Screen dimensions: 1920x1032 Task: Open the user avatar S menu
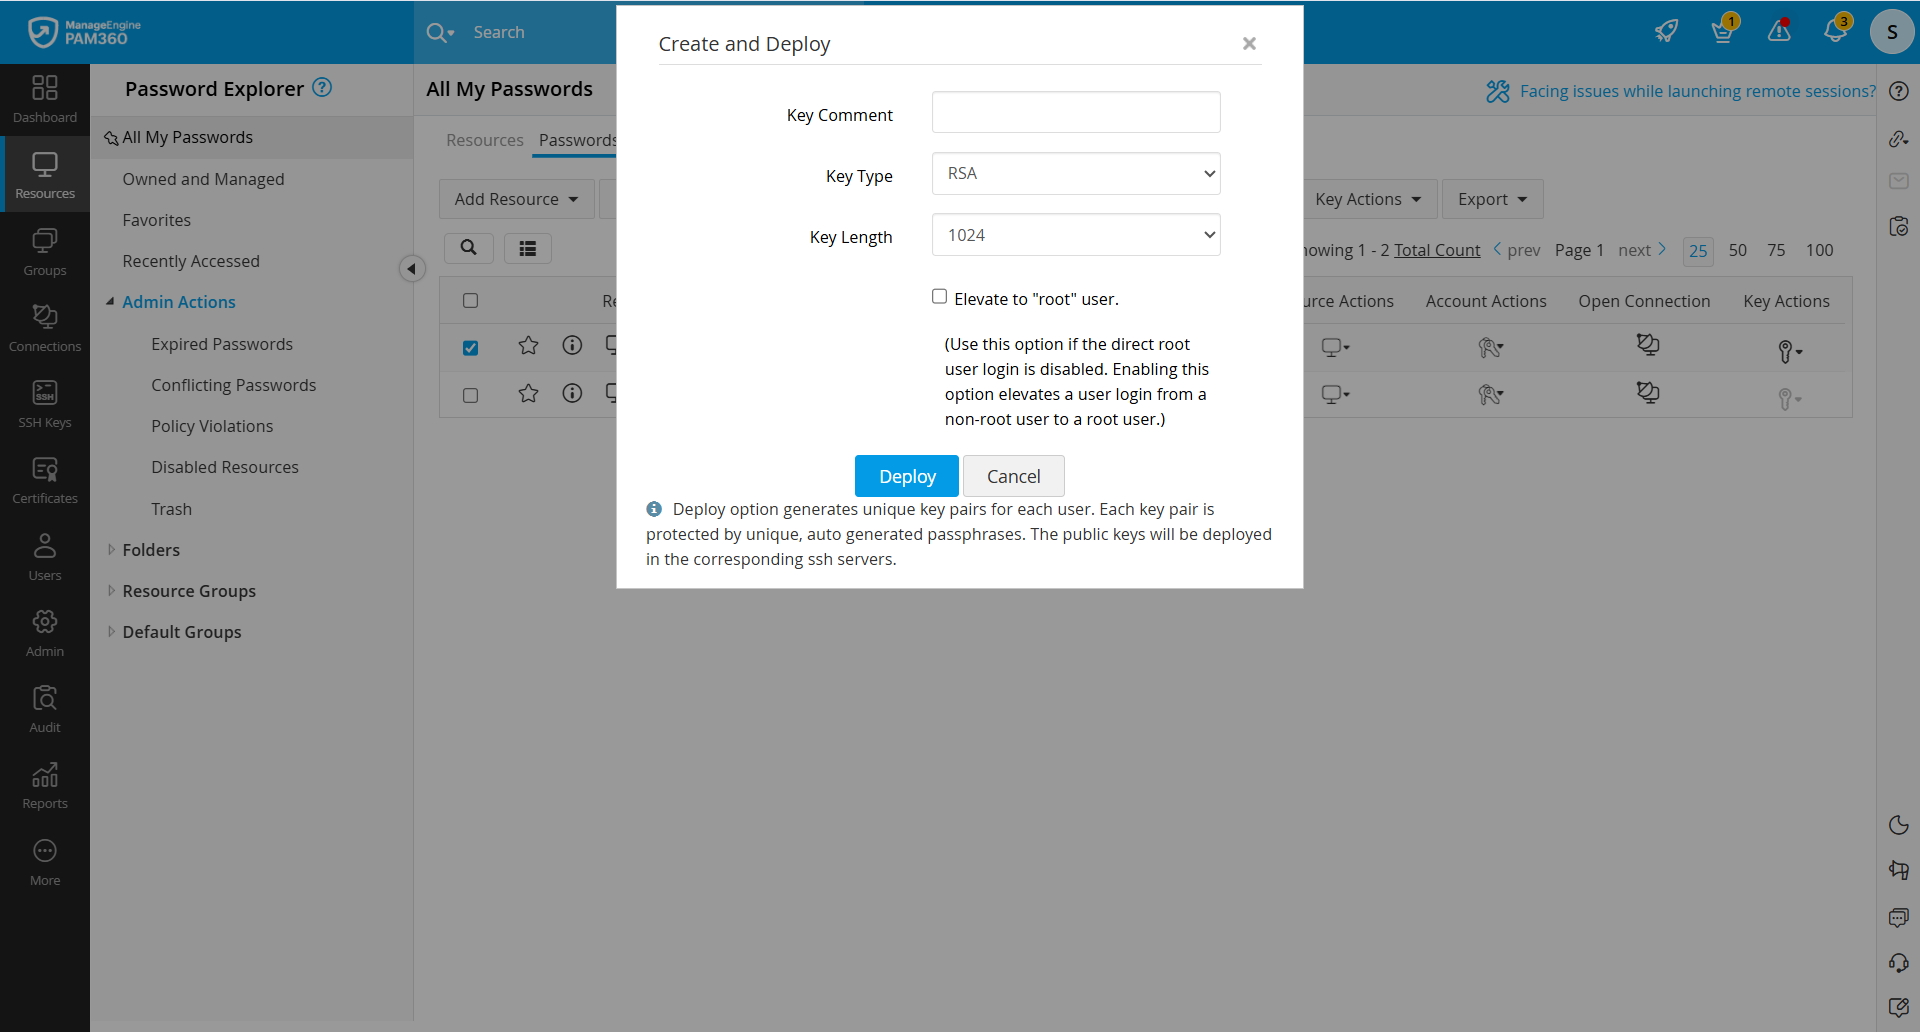(1892, 32)
